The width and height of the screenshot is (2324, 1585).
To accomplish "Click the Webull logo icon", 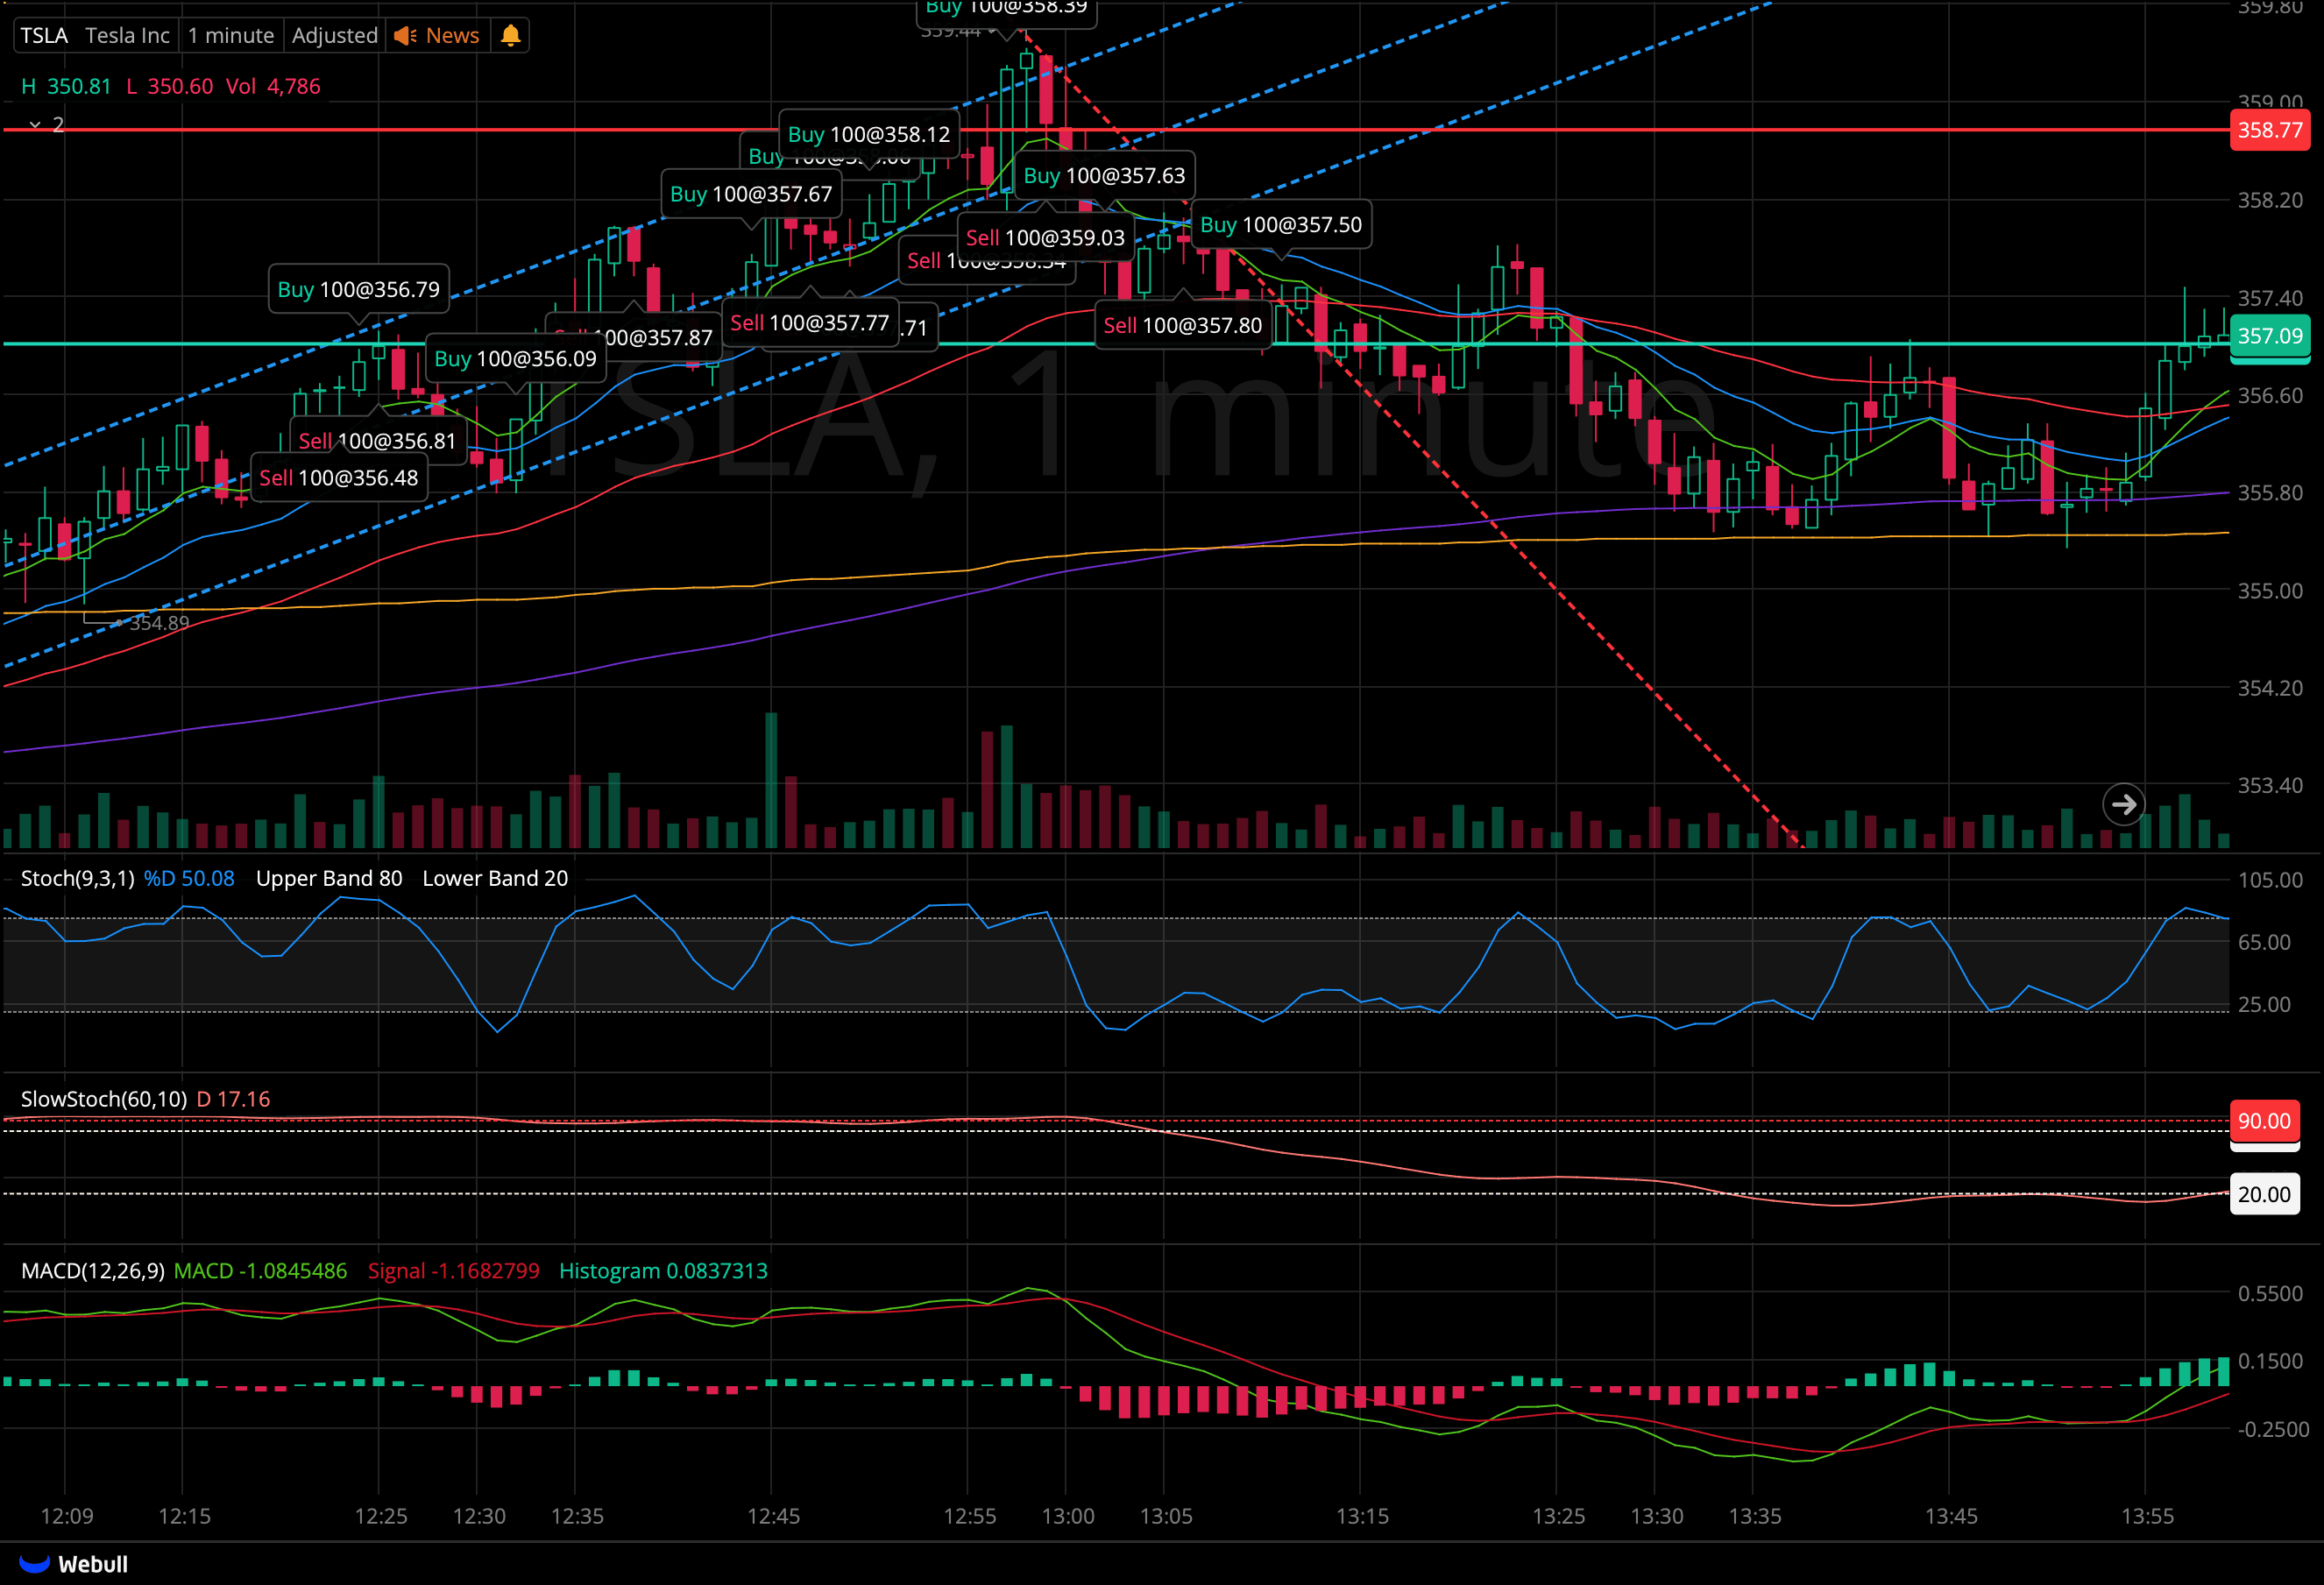I will [x=34, y=1563].
